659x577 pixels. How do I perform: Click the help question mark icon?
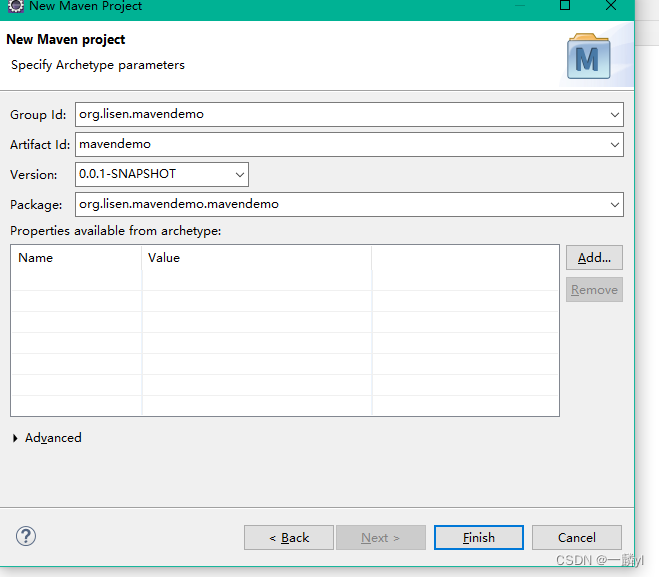(26, 536)
